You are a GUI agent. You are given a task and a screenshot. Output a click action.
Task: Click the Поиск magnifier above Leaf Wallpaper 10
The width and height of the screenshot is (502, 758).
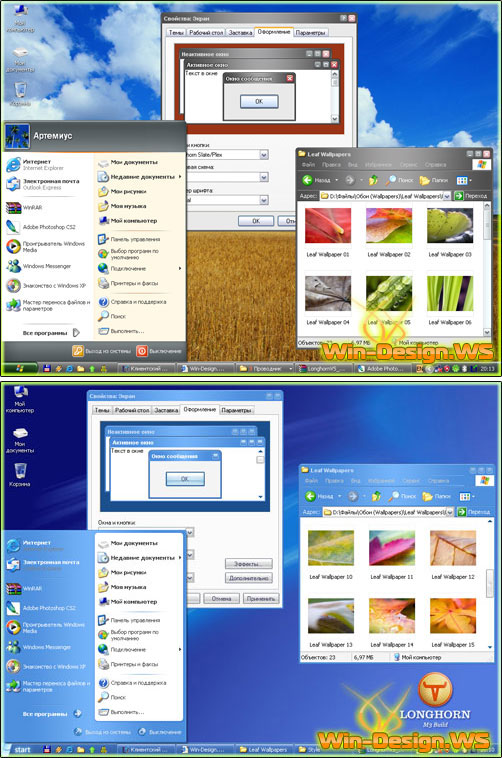[394, 496]
